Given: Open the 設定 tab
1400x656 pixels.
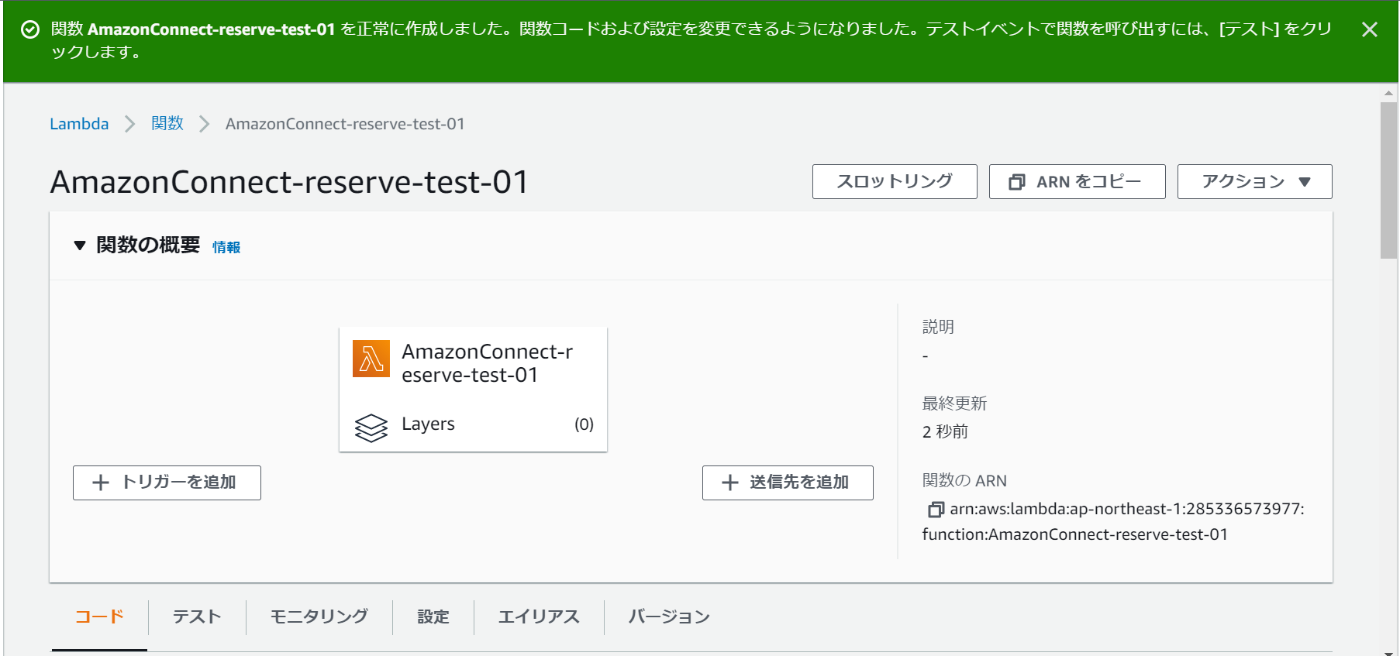Looking at the screenshot, I should click(x=433, y=616).
